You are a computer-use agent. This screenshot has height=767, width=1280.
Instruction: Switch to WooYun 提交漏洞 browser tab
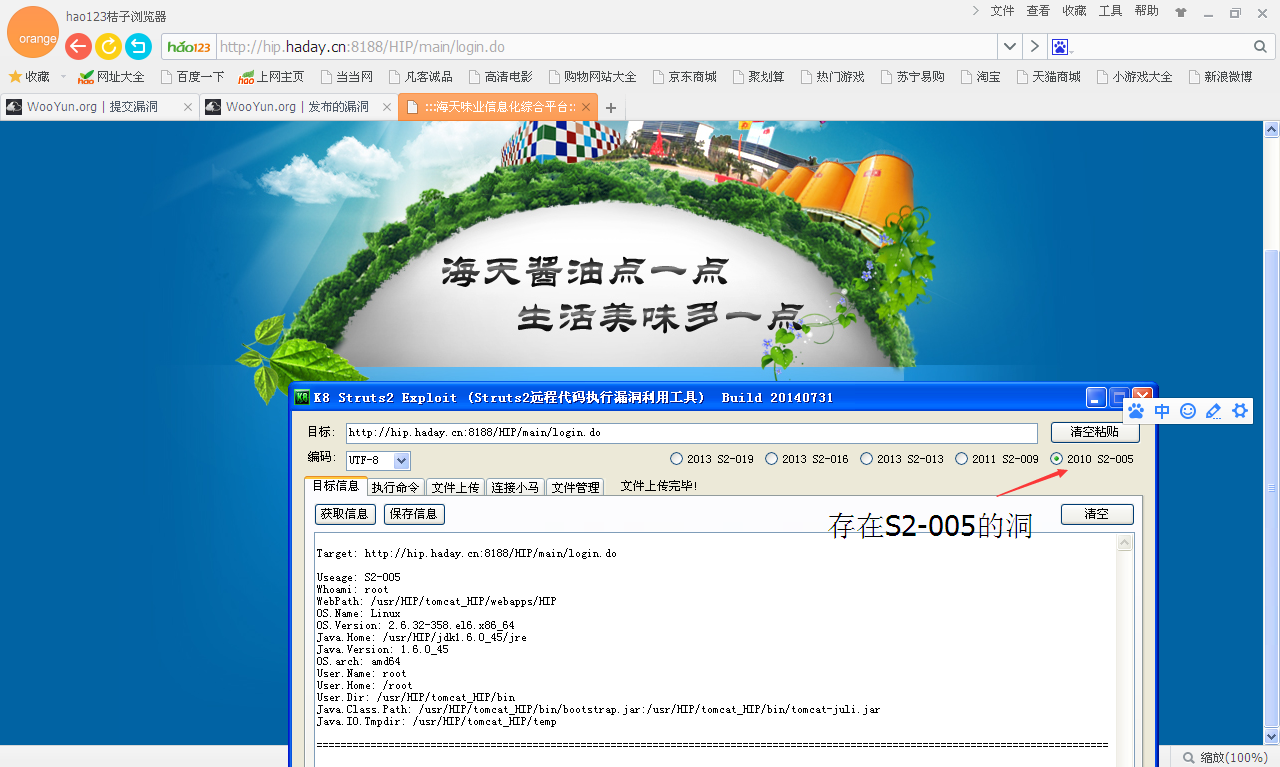click(x=99, y=107)
